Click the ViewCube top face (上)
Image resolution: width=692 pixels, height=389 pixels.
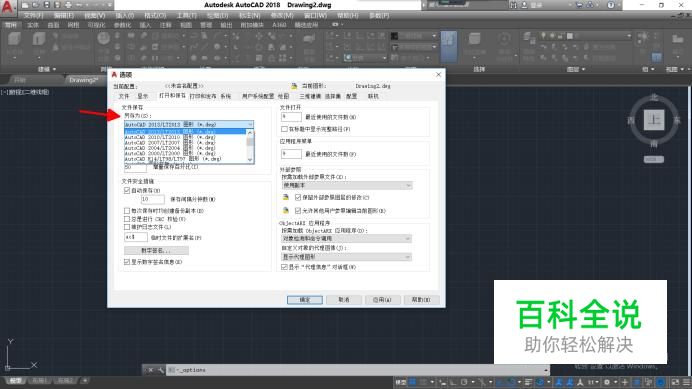click(654, 120)
